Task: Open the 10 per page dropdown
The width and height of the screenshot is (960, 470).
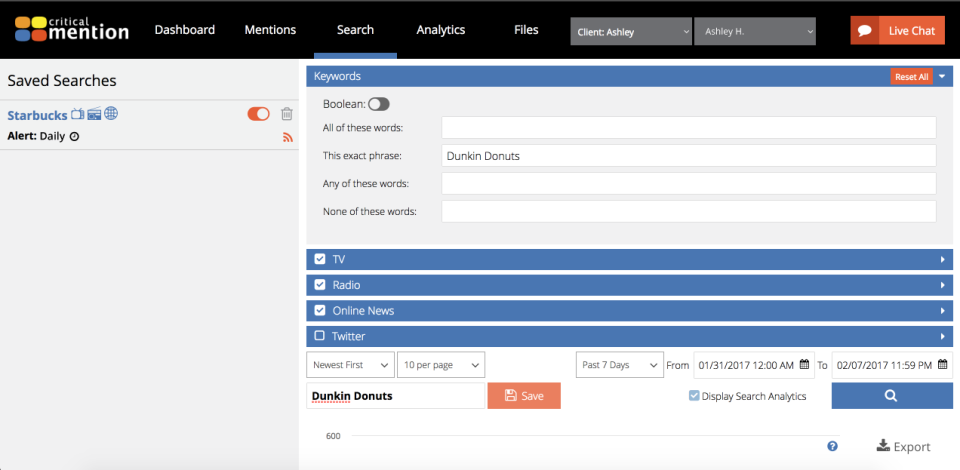Action: [441, 365]
